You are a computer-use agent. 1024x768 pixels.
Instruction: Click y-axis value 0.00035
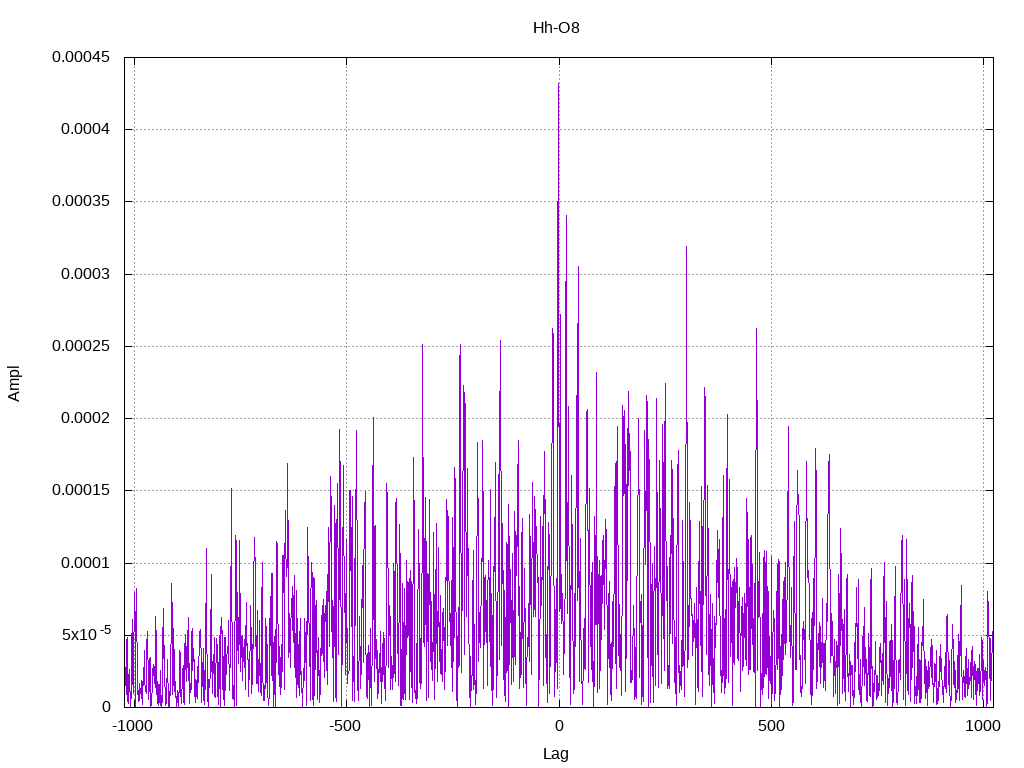(x=81, y=201)
